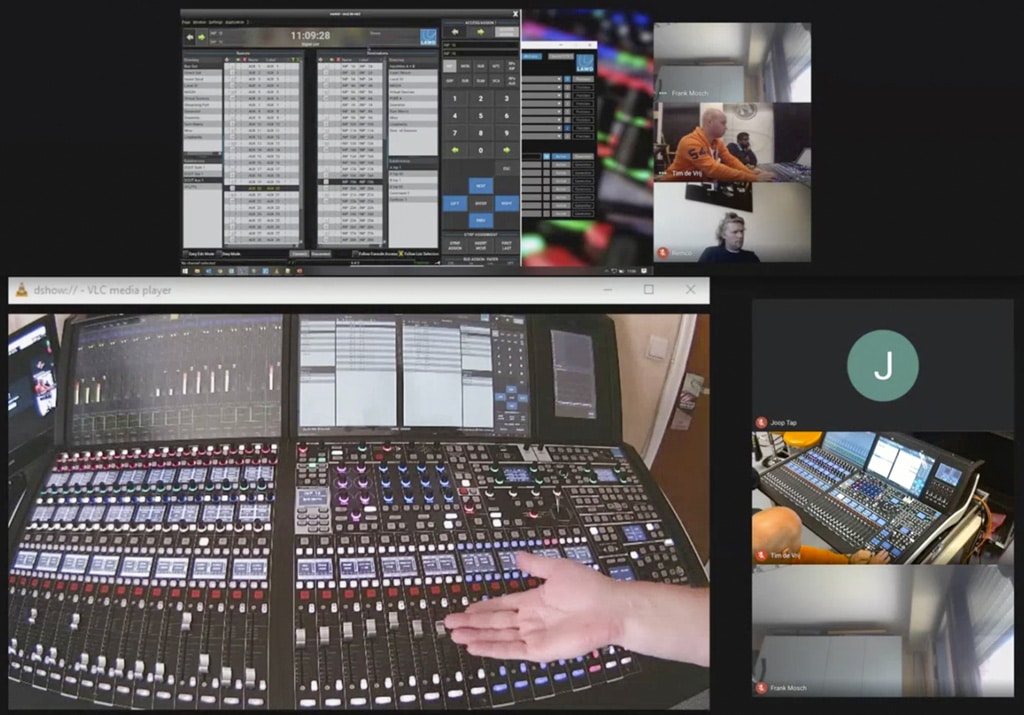Toggle the Follow List Selection checkbox
This screenshot has width=1024, height=715.
coord(402,254)
